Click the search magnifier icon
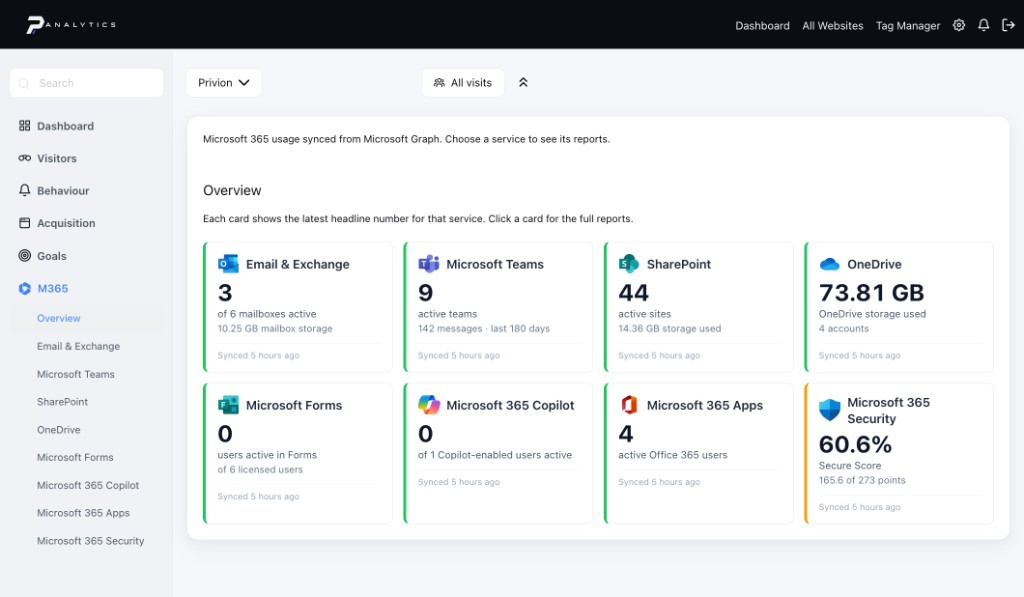1024x597 pixels. pyautogui.click(x=24, y=84)
